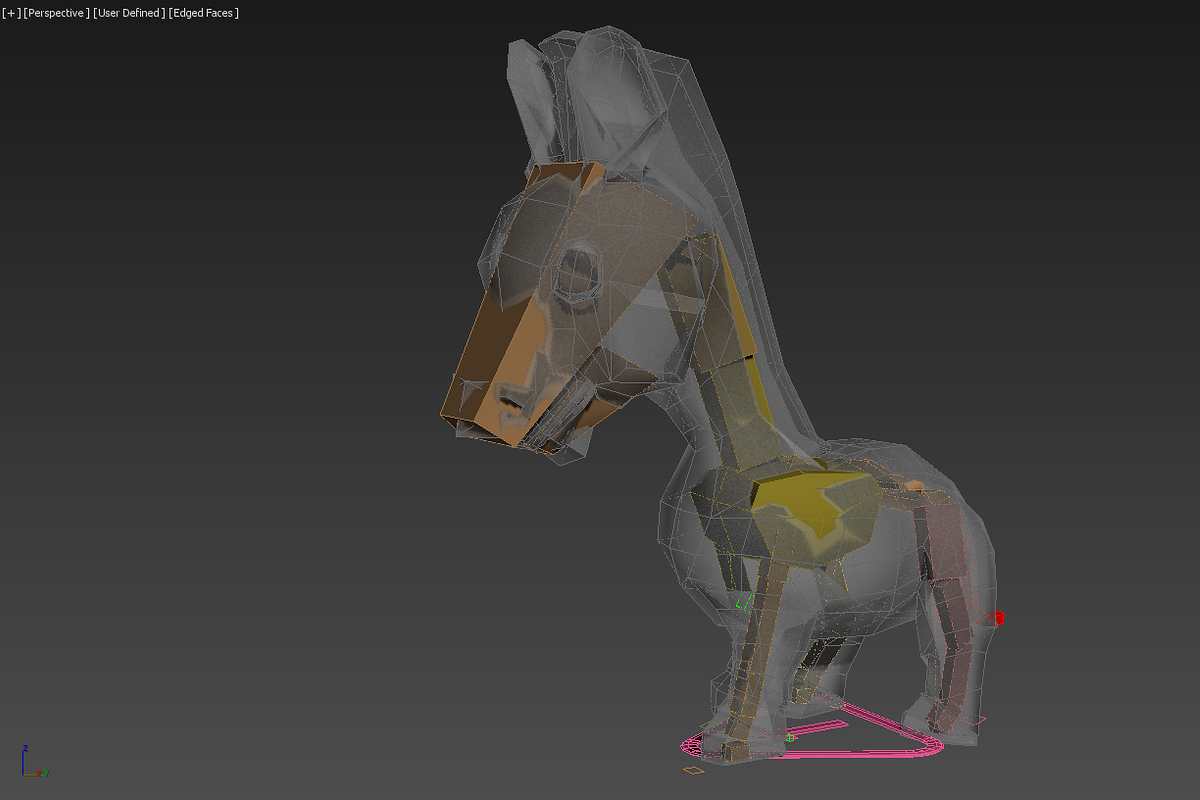Viewport: 1200px width, 800px height.
Task: Open the [+] viewport general menu
Action: (x=11, y=13)
